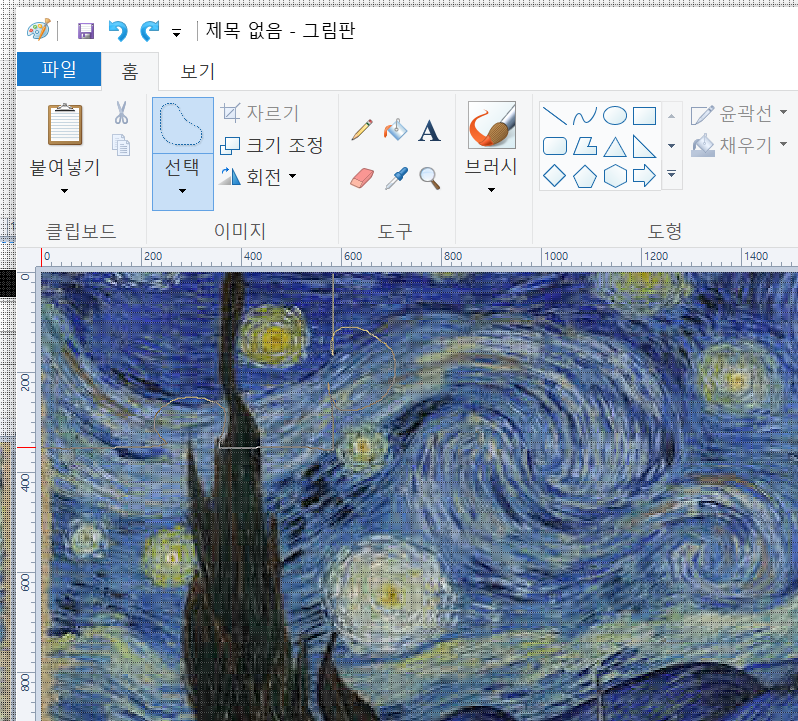Choose the right triangle shape
The height and width of the screenshot is (721, 798).
[x=644, y=147]
